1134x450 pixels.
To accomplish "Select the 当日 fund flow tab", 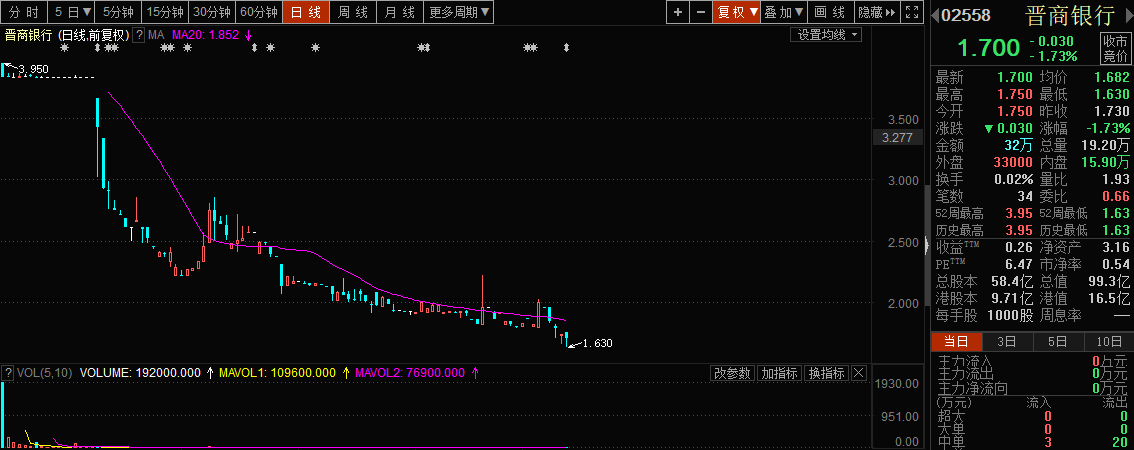I will 956,341.
